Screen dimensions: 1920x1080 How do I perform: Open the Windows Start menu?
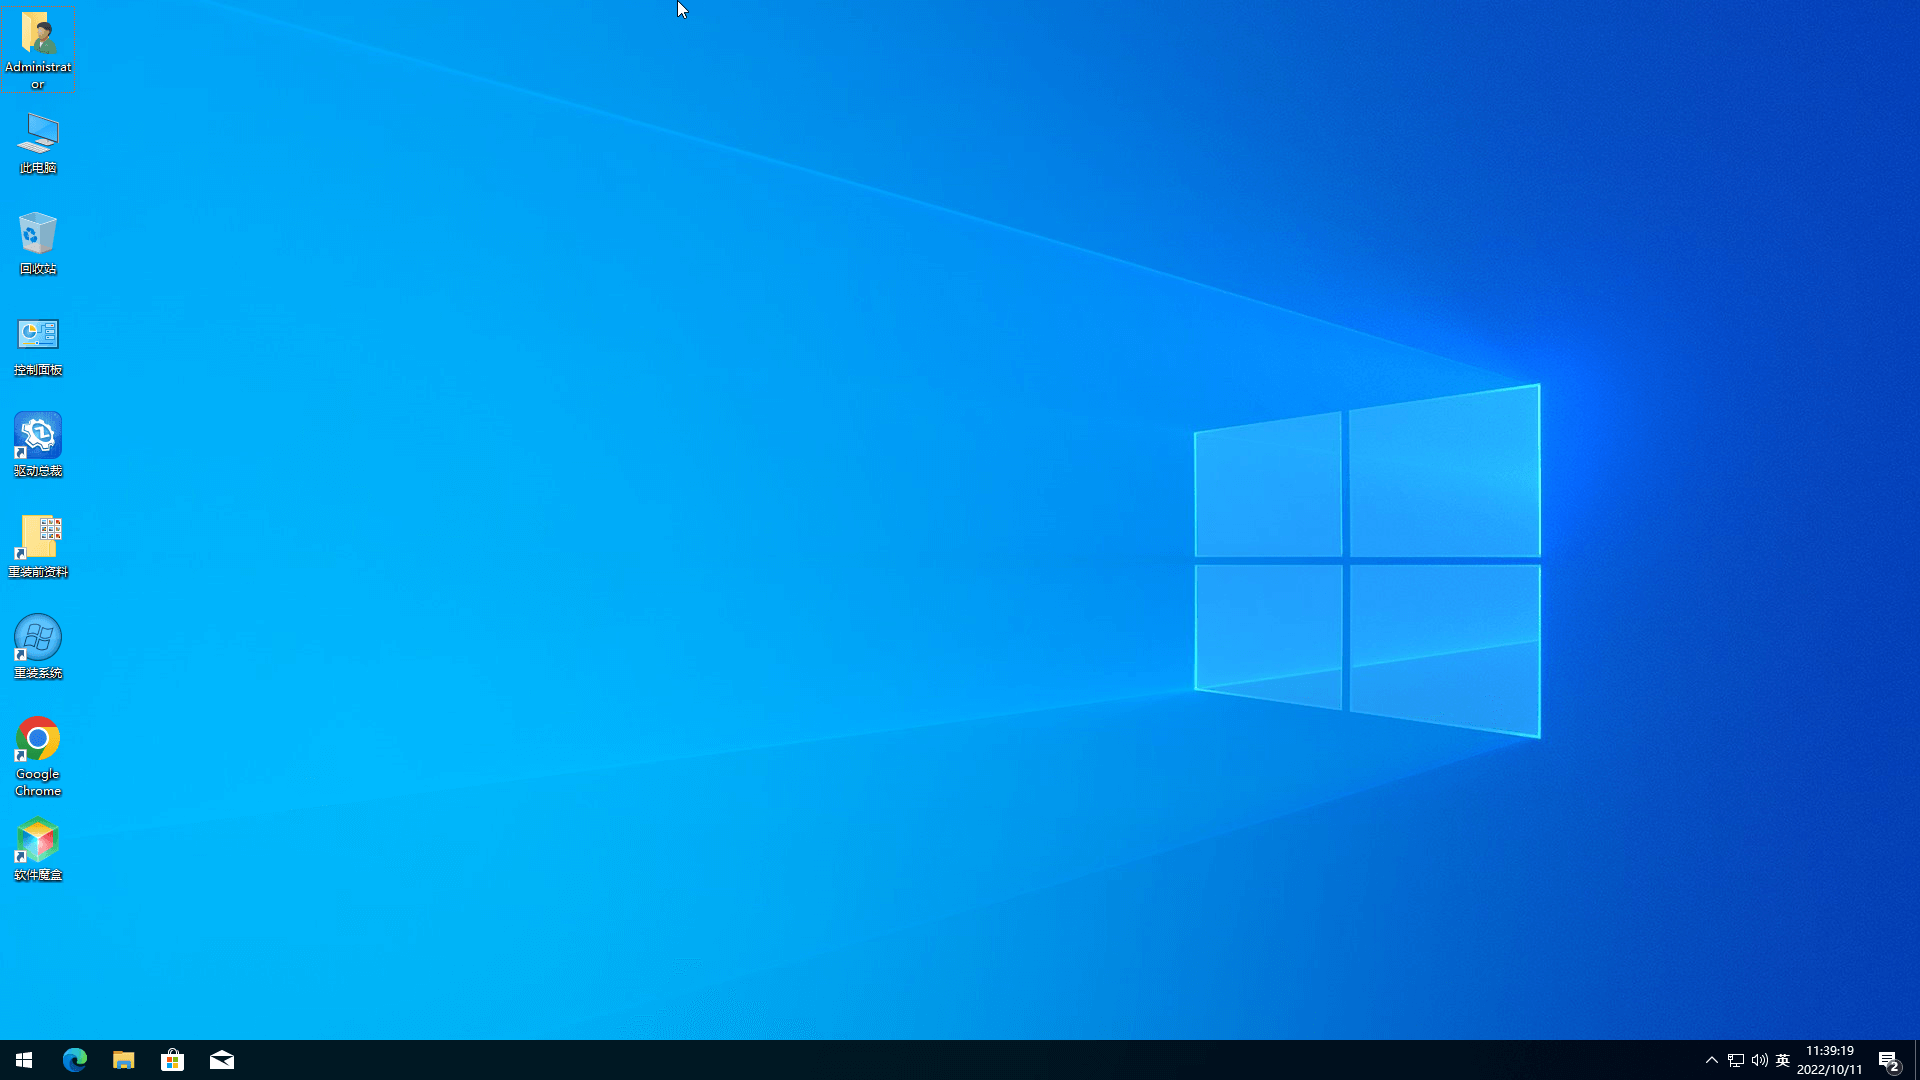coord(24,1060)
